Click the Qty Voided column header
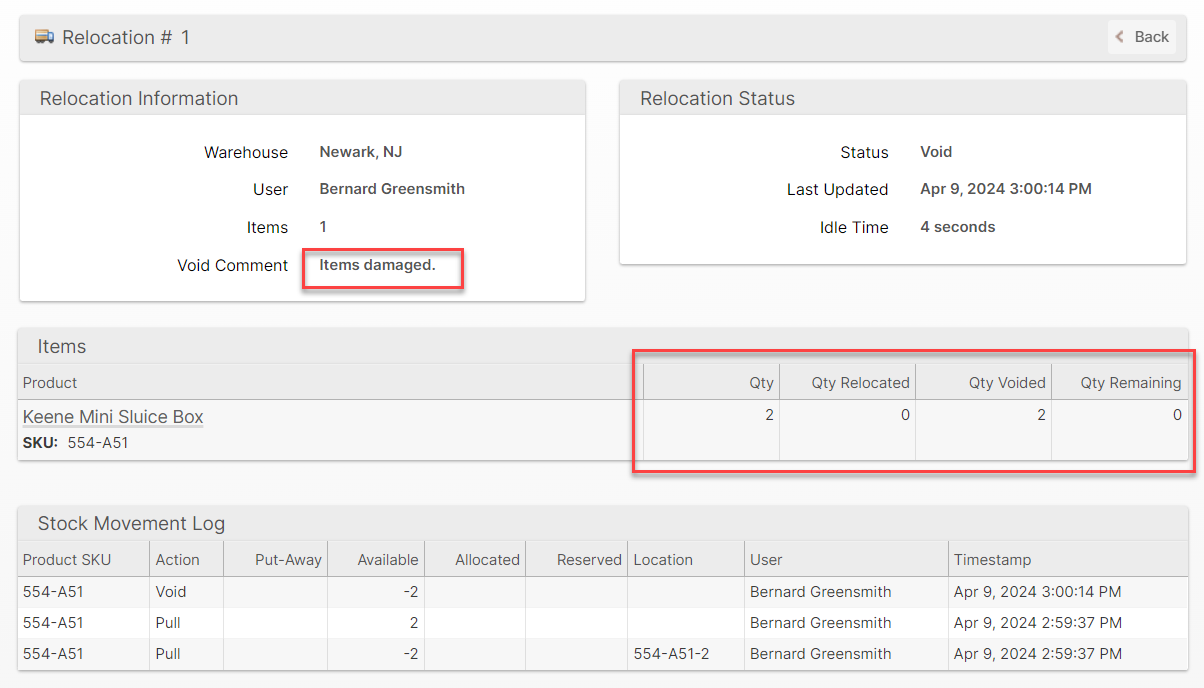 1006,382
